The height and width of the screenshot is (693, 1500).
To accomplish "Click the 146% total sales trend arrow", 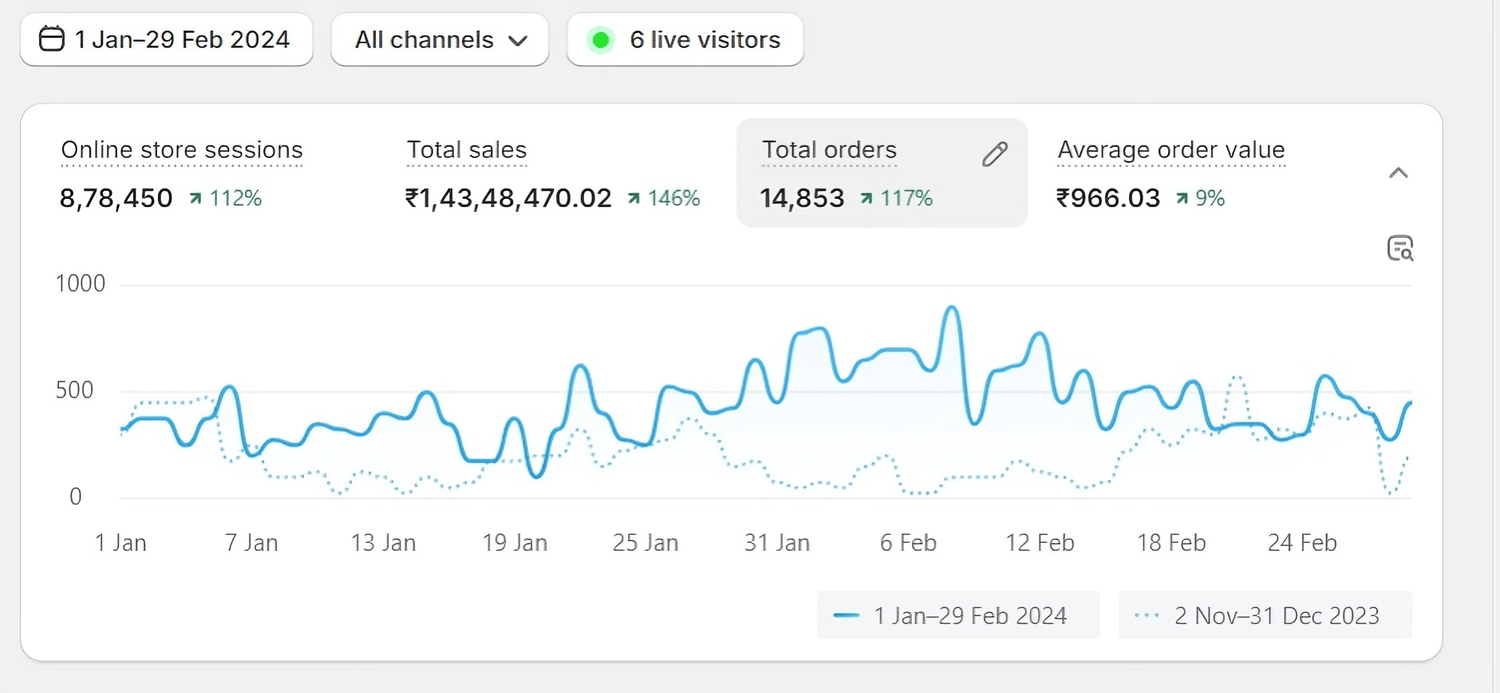I will click(633, 199).
